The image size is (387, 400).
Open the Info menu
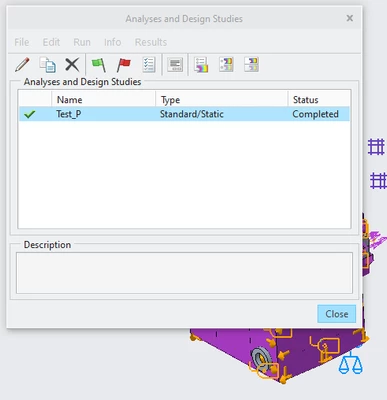click(112, 42)
